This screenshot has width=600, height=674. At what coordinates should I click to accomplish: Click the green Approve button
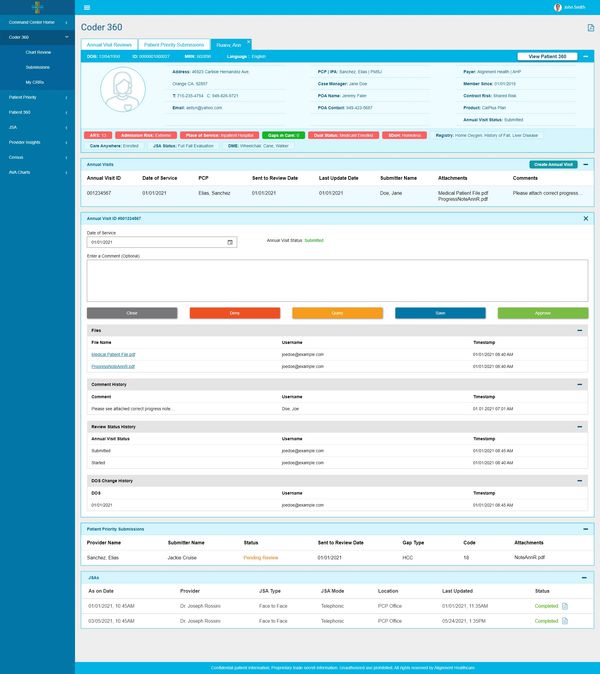(x=543, y=313)
